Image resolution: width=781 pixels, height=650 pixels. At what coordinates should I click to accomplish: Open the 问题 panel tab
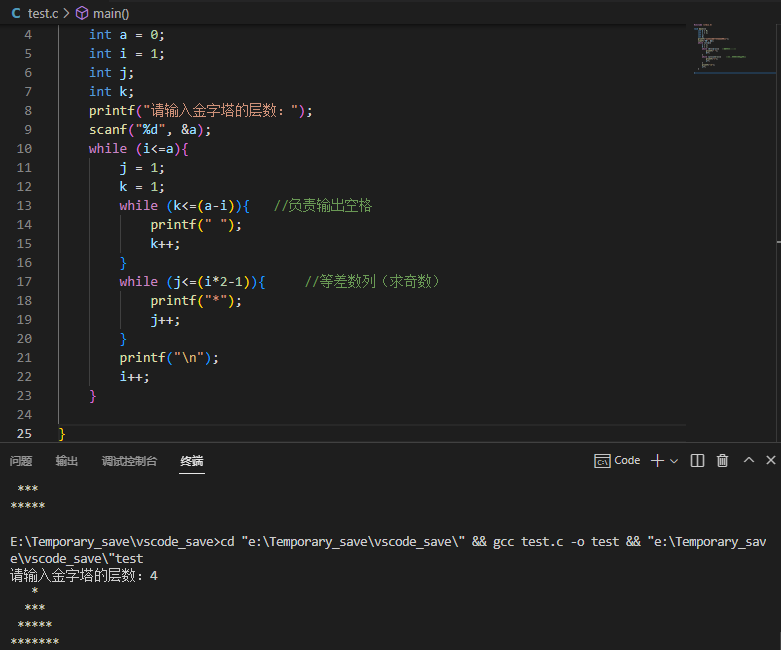pyautogui.click(x=21, y=461)
